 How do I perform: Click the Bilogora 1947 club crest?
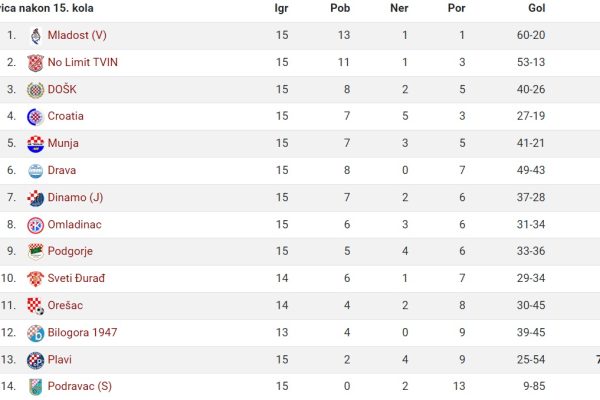coord(36,333)
